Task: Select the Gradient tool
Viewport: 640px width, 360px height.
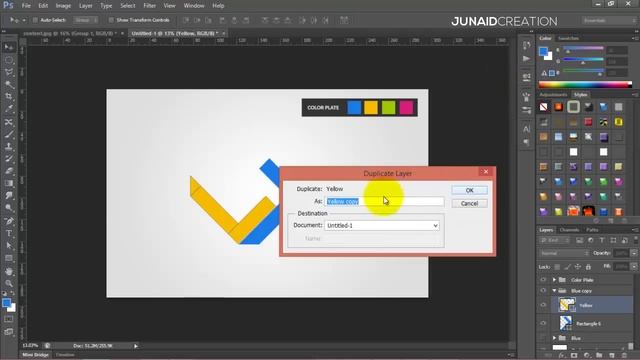Action: click(x=9, y=183)
